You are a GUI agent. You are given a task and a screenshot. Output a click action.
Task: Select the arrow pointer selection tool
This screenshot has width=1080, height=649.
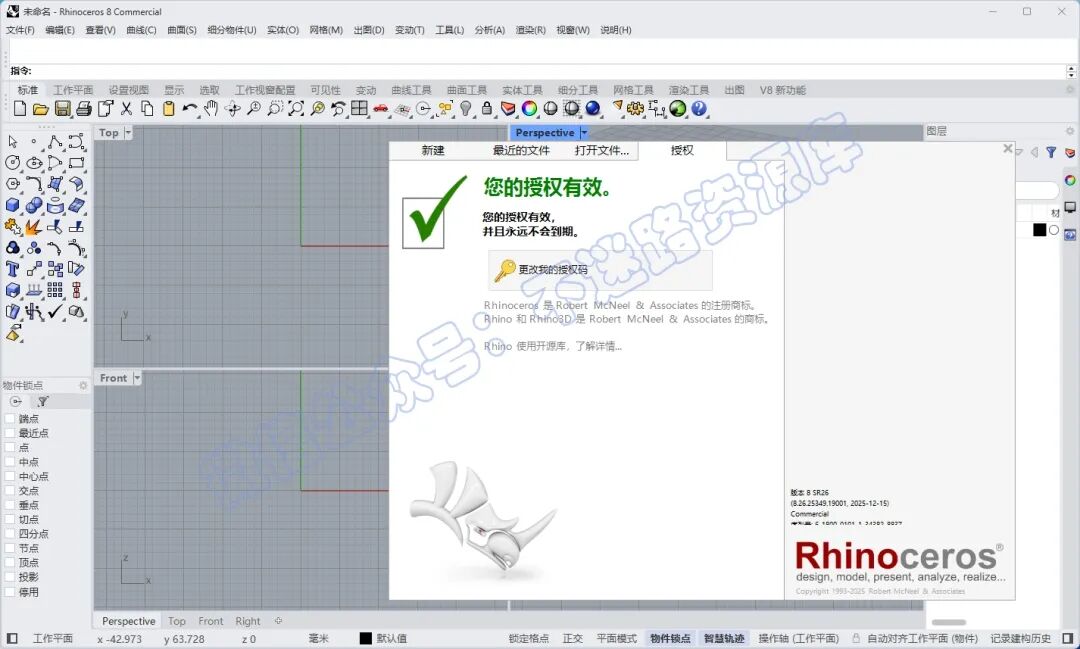click(12, 142)
